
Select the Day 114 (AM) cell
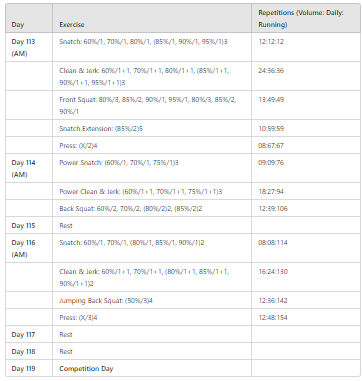click(x=29, y=168)
